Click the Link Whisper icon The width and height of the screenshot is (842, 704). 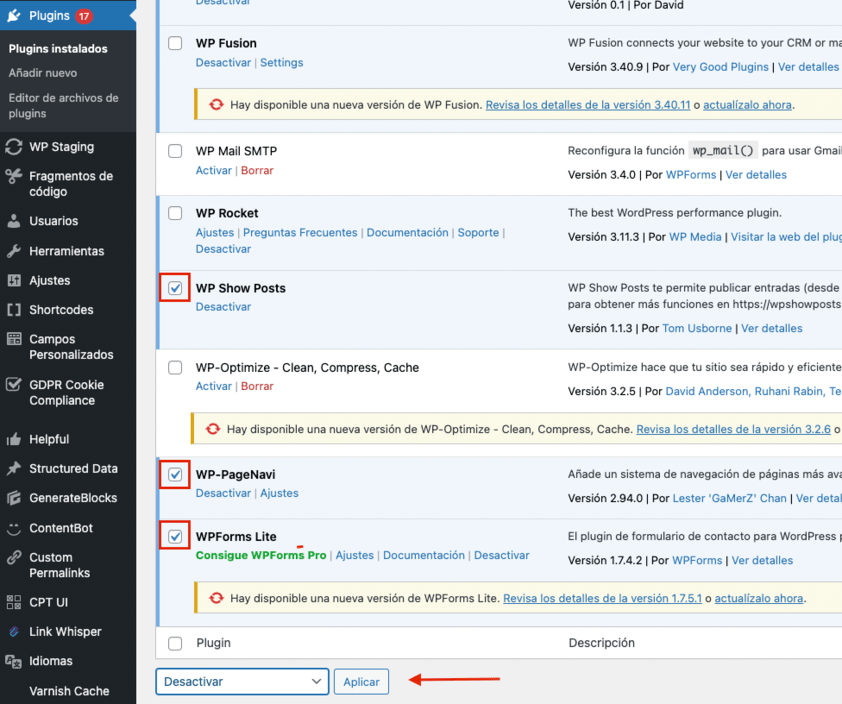tap(14, 632)
